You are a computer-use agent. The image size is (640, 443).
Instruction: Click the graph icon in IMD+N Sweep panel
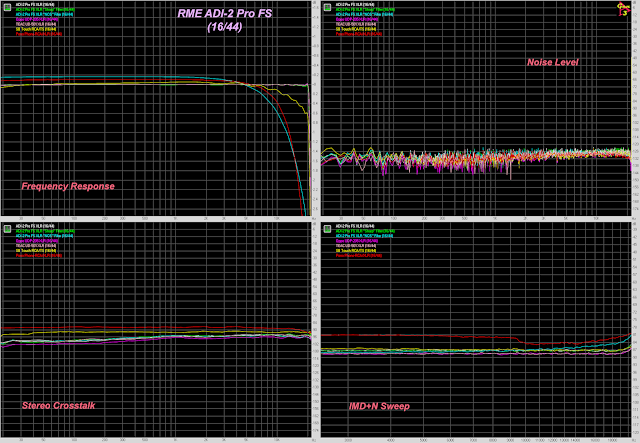pyautogui.click(x=327, y=229)
